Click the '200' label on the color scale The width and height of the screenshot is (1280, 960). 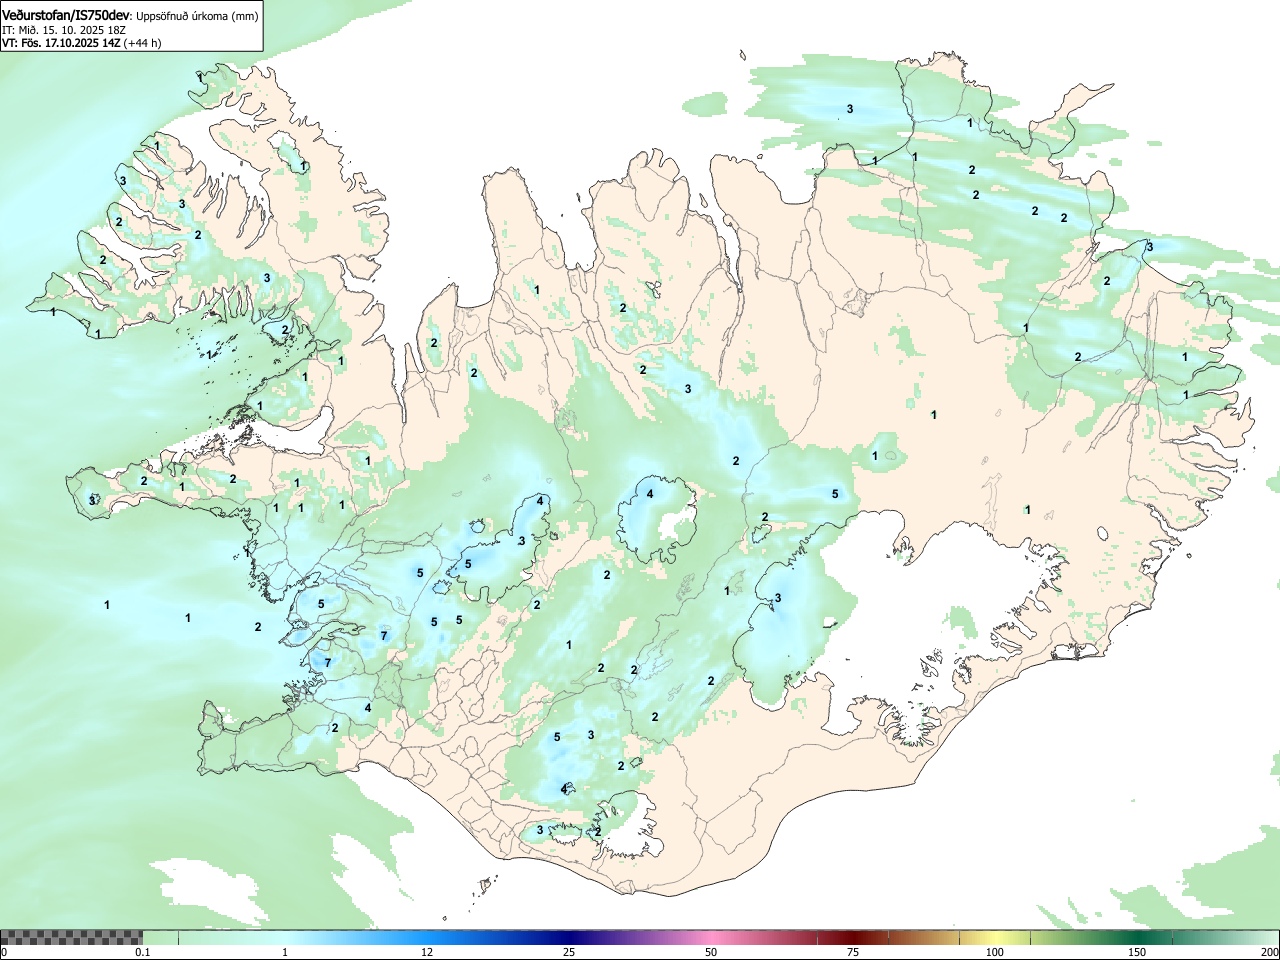click(1269, 952)
